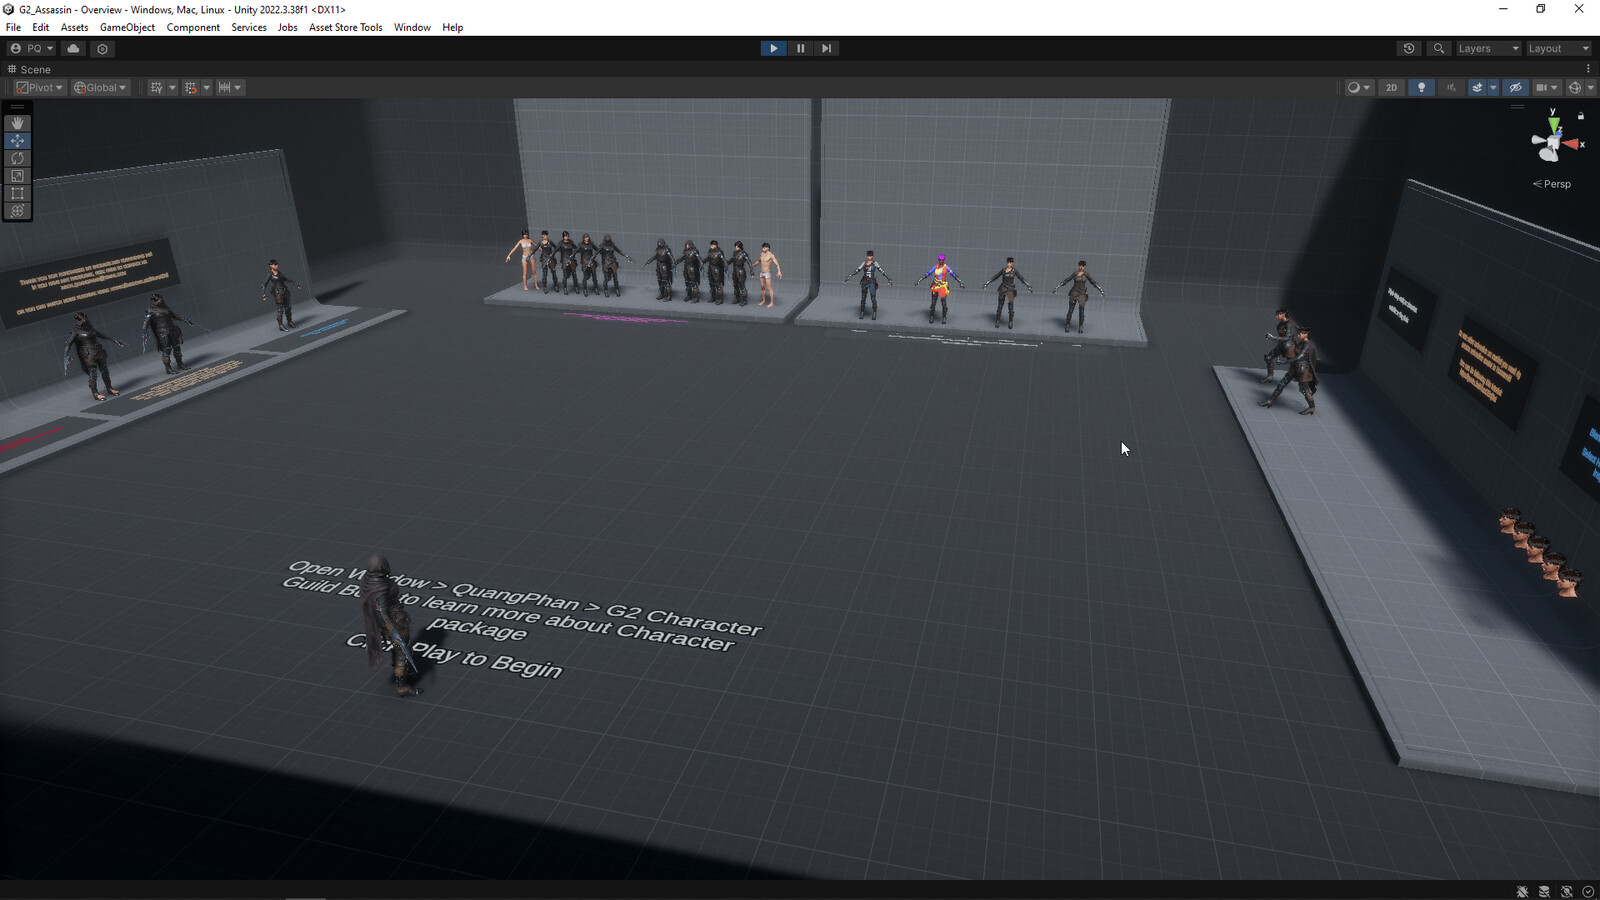This screenshot has width=1600, height=900.
Task: Open the Unity Version Control hexagon icon
Action: [x=102, y=48]
